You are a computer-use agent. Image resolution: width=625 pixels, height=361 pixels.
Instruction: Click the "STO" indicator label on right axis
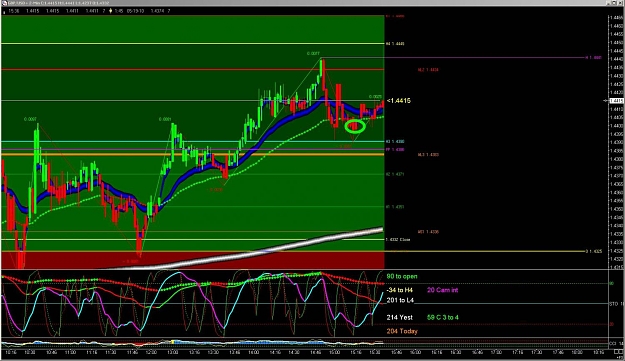[x=616, y=304]
